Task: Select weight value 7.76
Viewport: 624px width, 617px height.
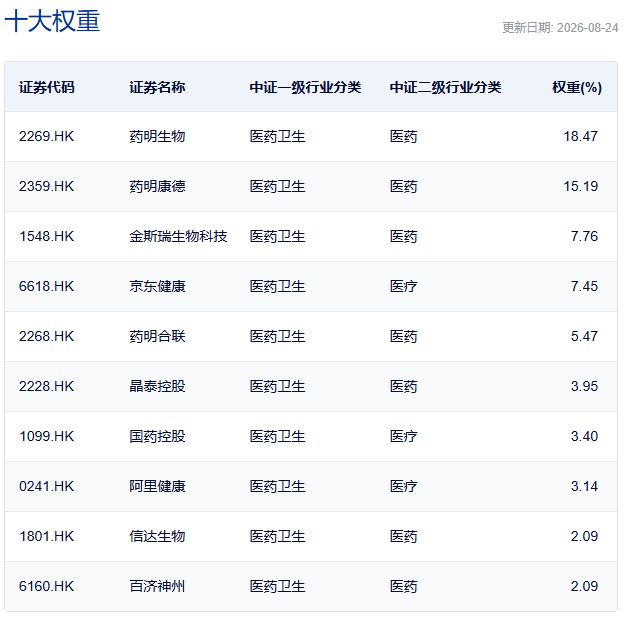Action: click(x=584, y=236)
